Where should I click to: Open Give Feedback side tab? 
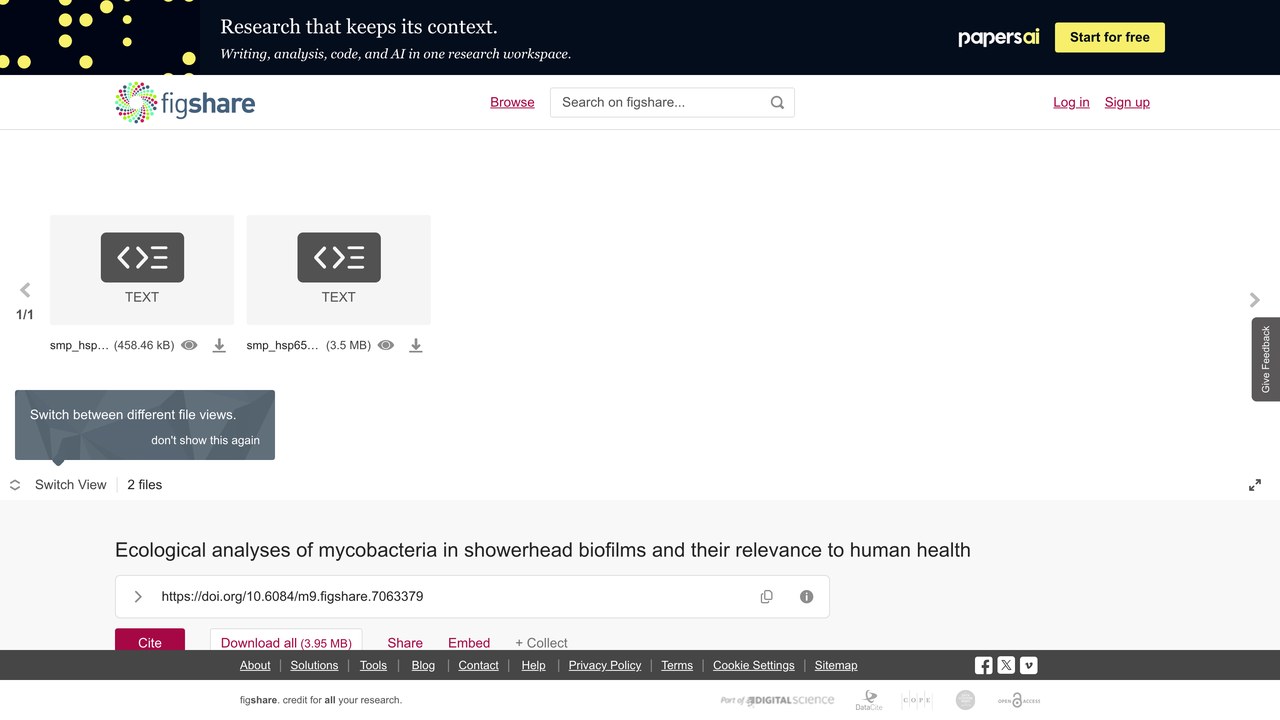[1266, 359]
